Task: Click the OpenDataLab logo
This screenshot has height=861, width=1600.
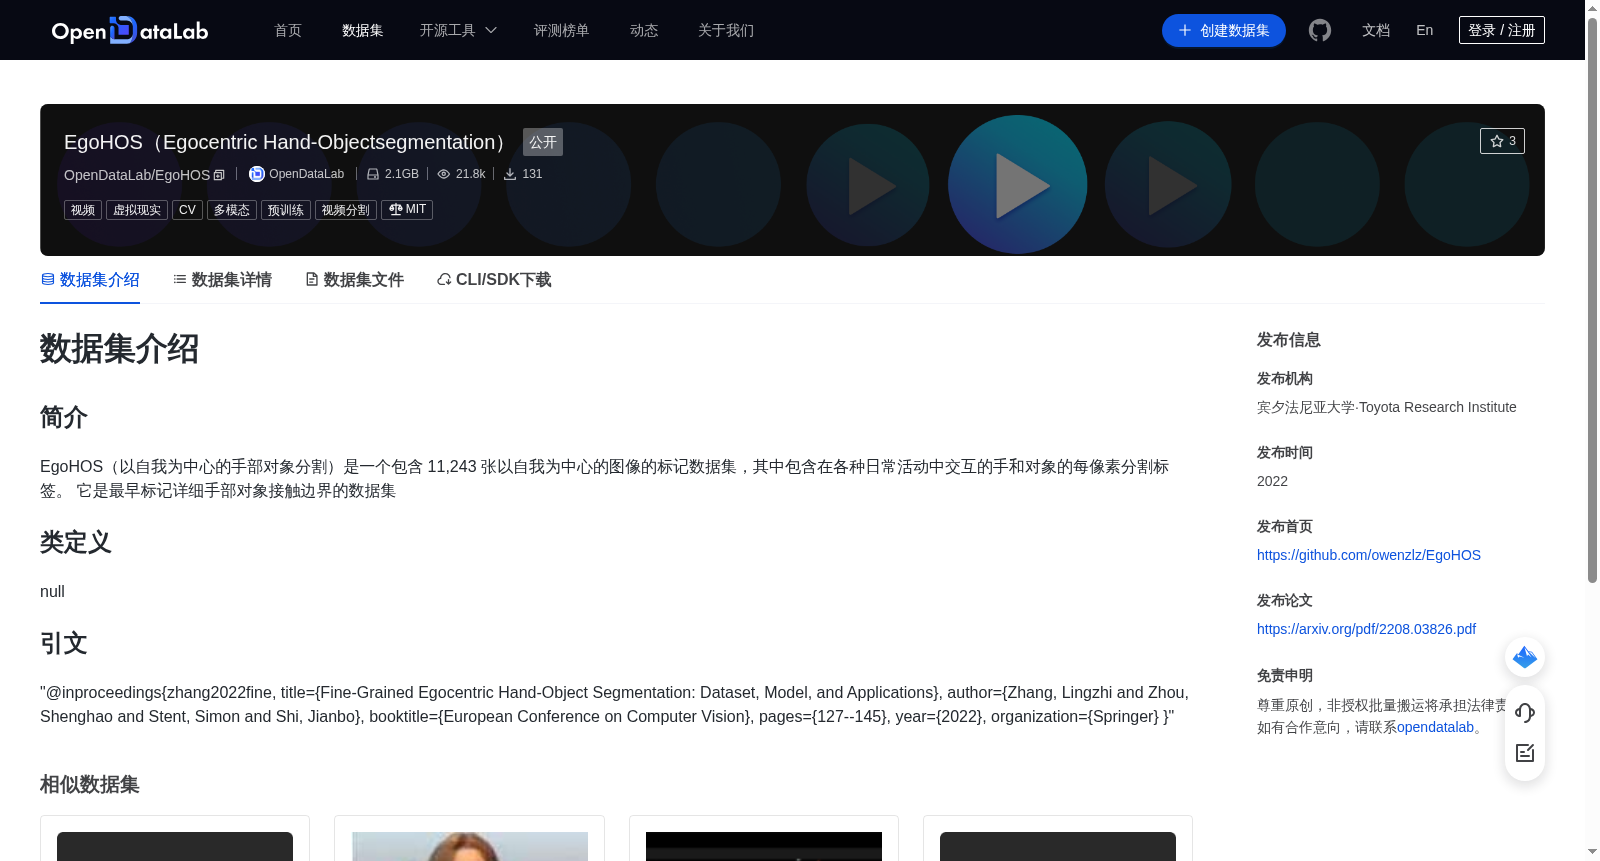Action: (x=130, y=31)
